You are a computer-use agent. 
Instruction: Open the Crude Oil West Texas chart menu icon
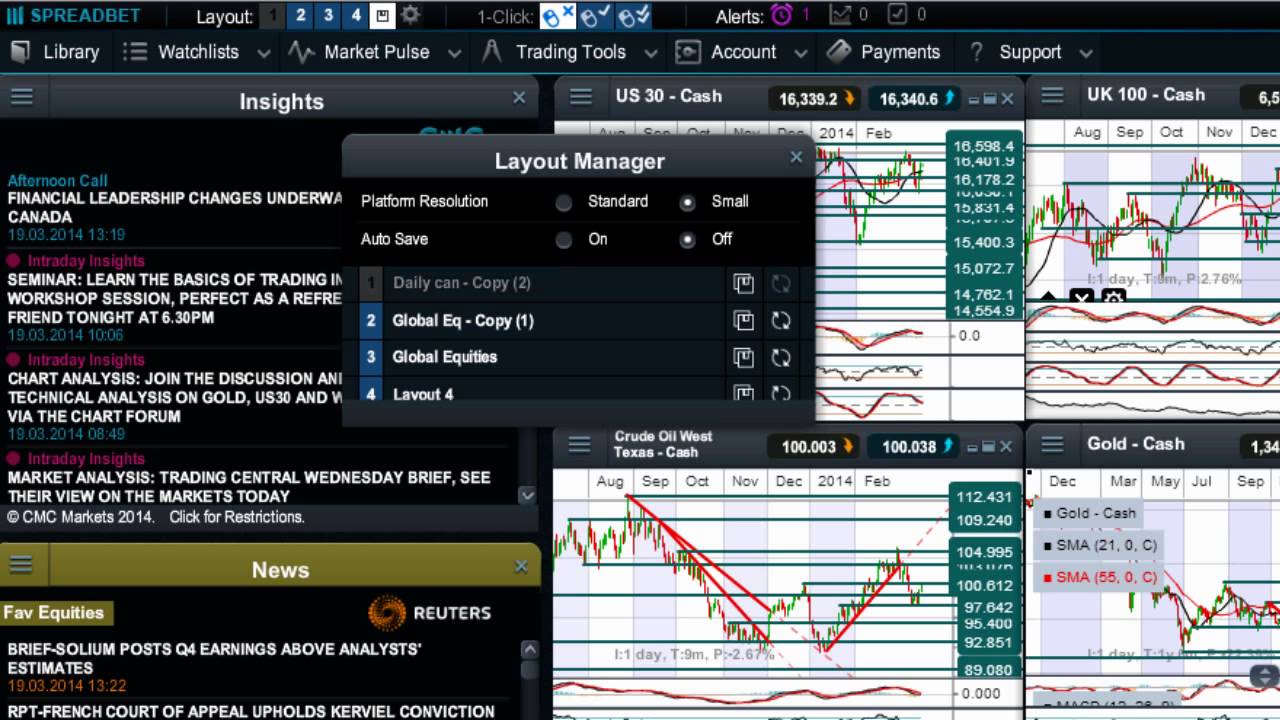click(x=580, y=445)
